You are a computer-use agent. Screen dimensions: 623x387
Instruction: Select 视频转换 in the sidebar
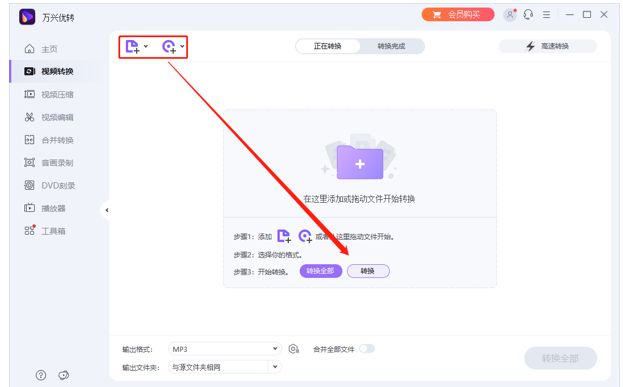click(57, 72)
